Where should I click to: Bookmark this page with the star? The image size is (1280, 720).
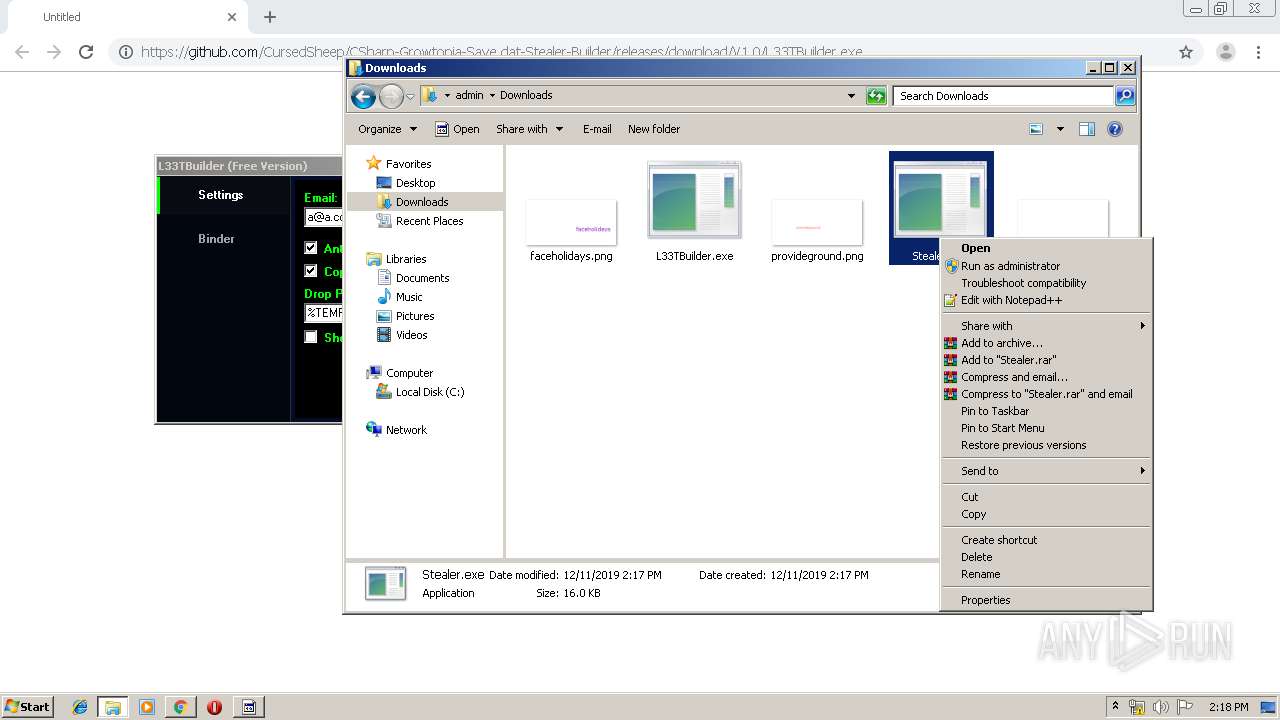click(1186, 52)
